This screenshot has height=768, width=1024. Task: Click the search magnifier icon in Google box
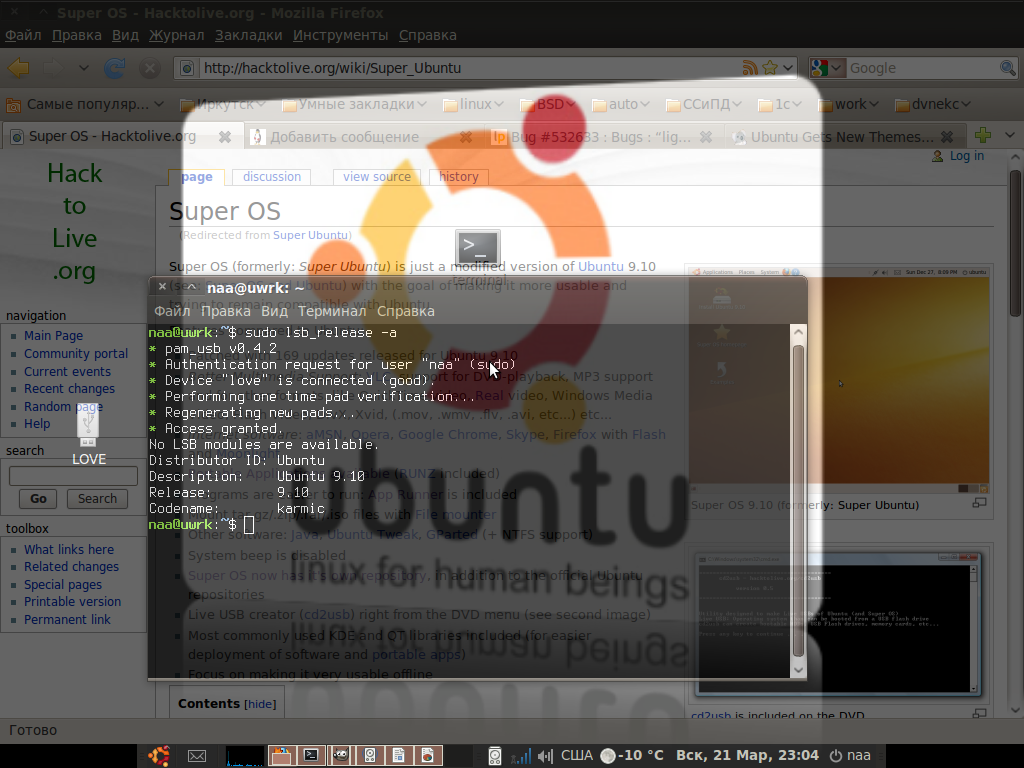coord(1008,68)
